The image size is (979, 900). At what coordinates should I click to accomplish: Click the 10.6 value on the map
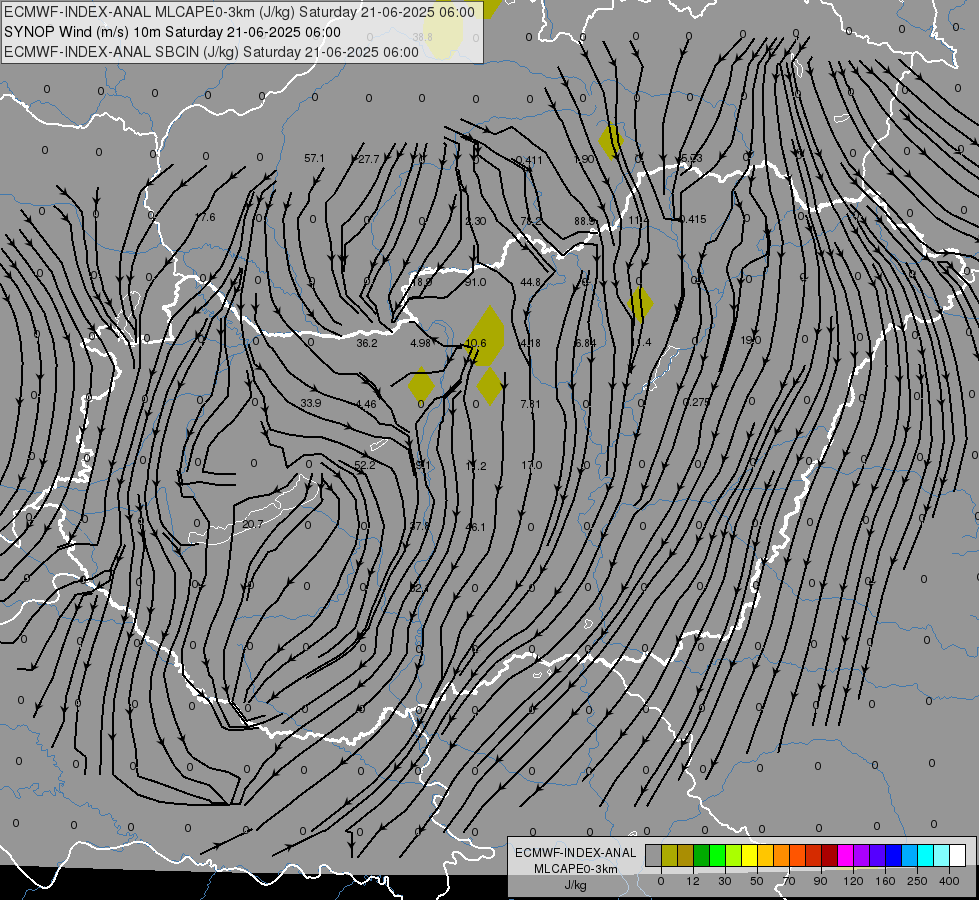[476, 343]
